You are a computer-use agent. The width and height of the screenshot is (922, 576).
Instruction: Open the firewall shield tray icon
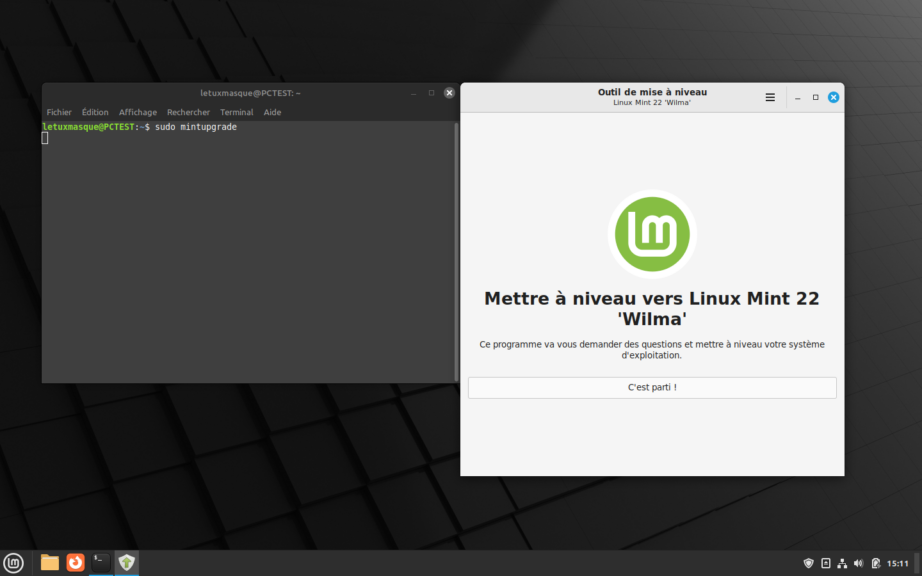pos(809,563)
